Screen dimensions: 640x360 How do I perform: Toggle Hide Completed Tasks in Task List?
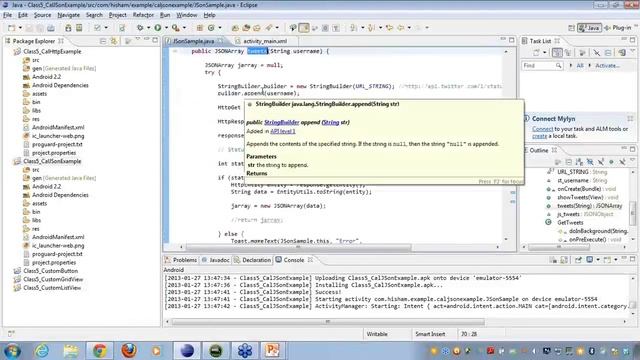click(596, 53)
